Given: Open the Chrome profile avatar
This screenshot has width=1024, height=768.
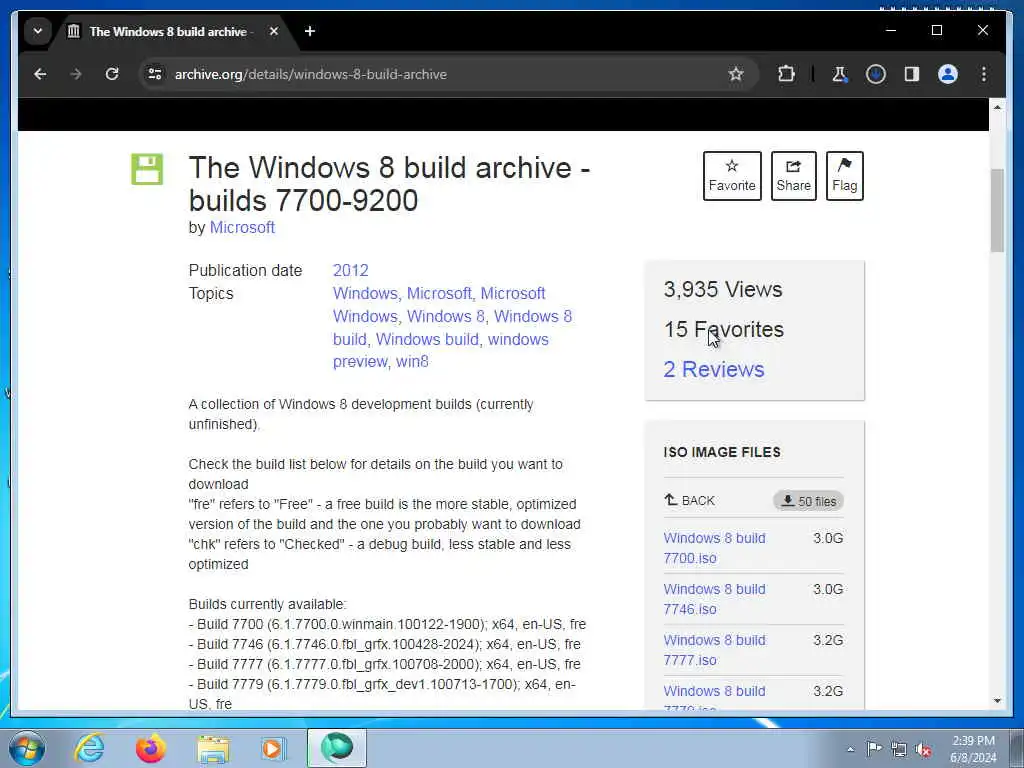Looking at the screenshot, I should point(948,74).
